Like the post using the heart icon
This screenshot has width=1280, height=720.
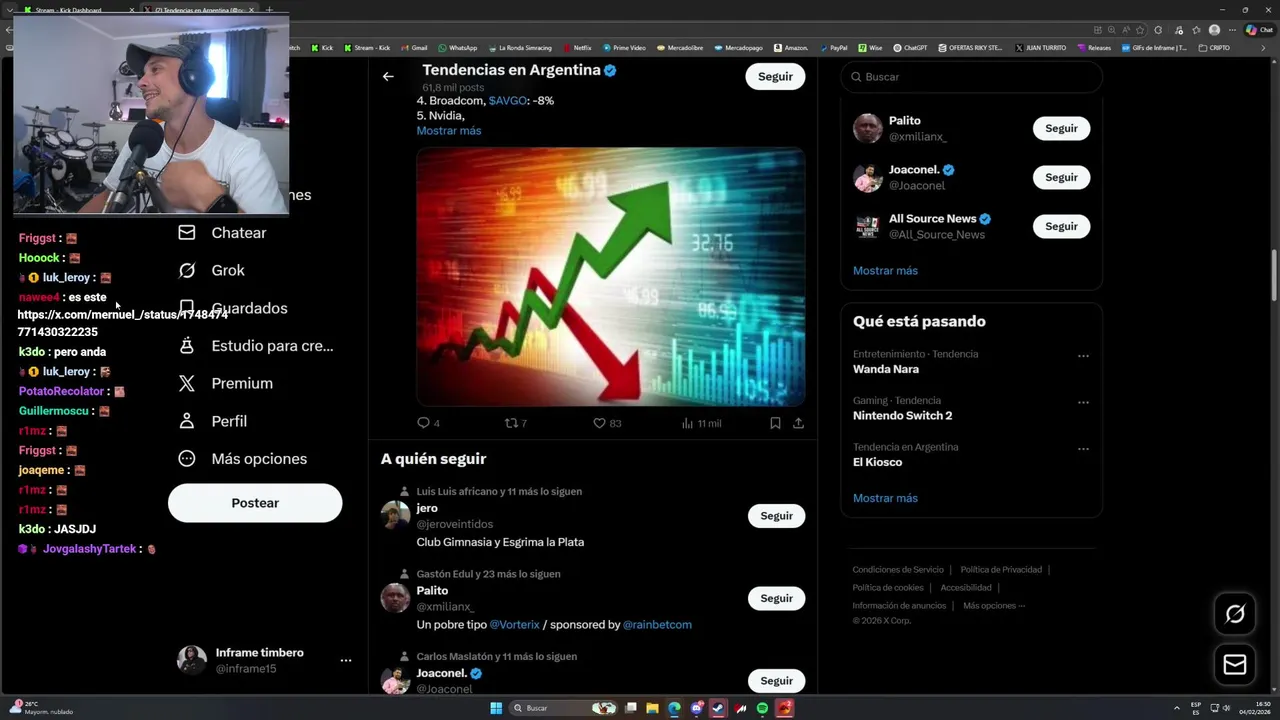click(x=607, y=423)
